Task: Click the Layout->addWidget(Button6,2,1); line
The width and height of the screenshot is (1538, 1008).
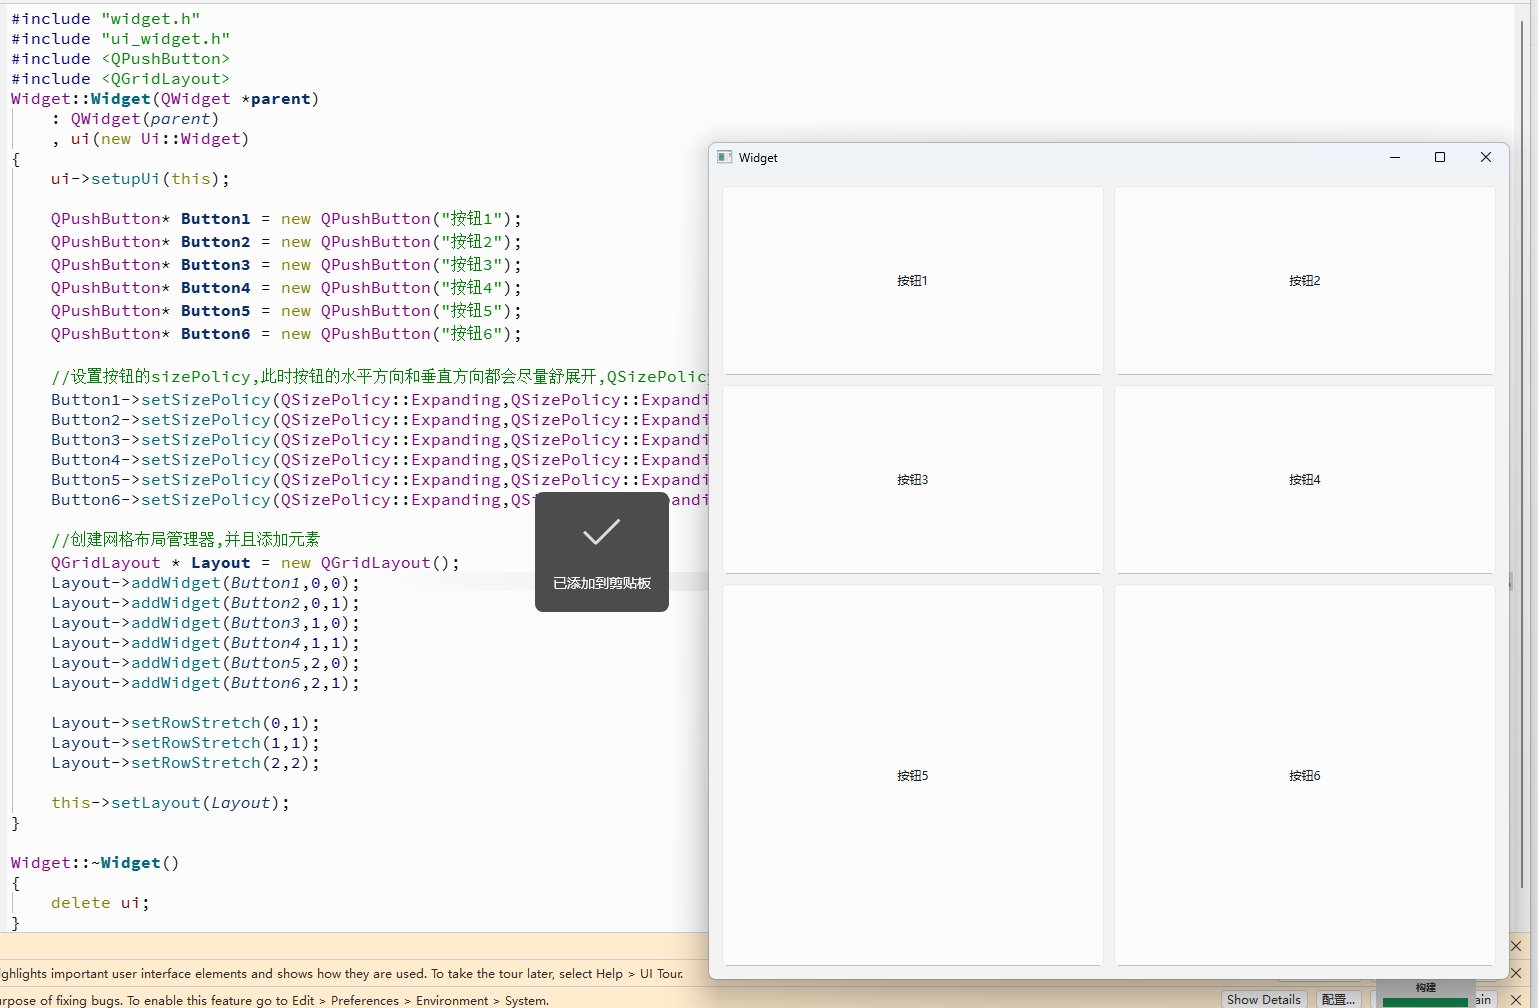Action: point(205,682)
